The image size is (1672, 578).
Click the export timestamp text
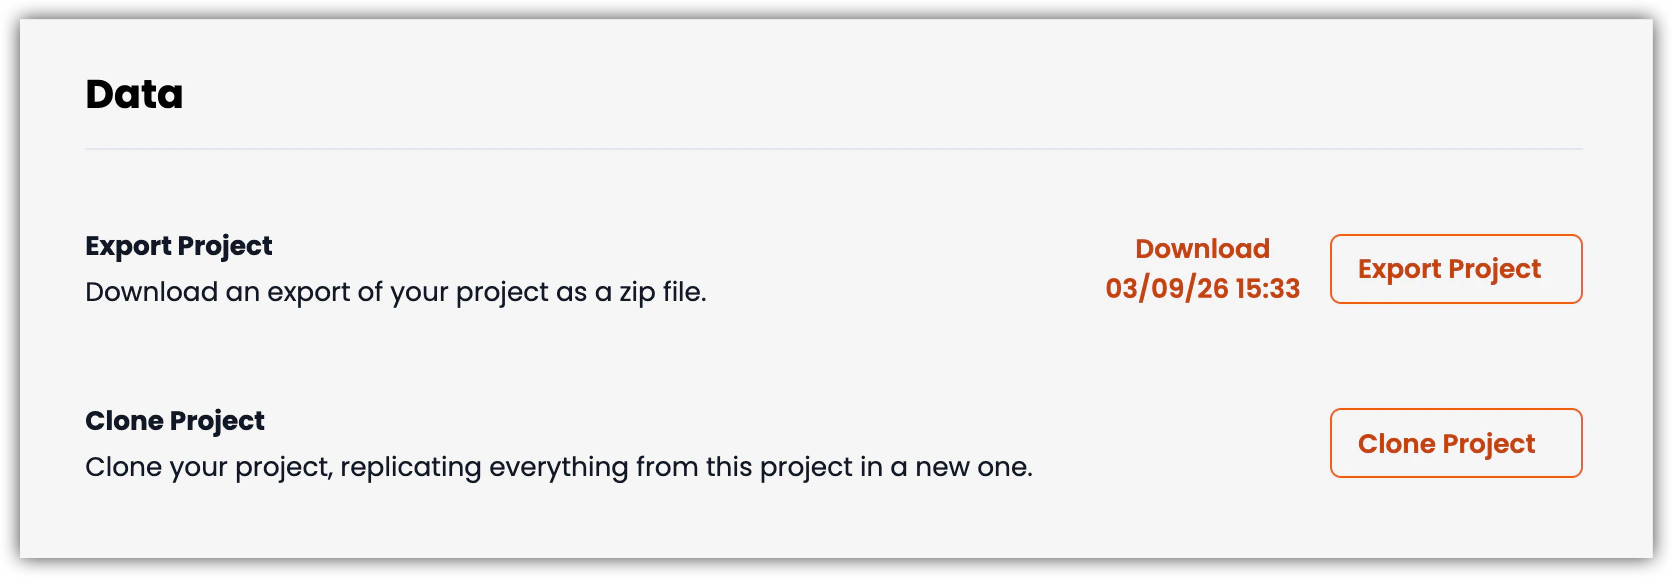point(1201,288)
